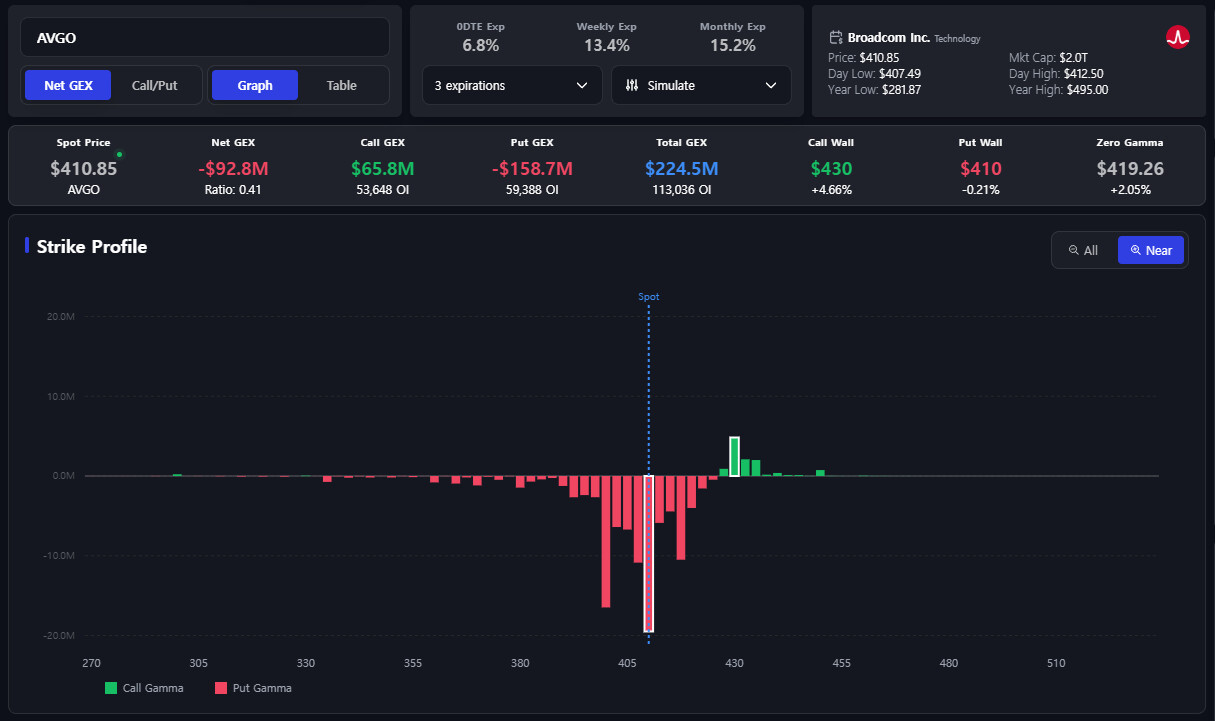Click the calendar icon beside Broadcom Inc.

coord(836,38)
